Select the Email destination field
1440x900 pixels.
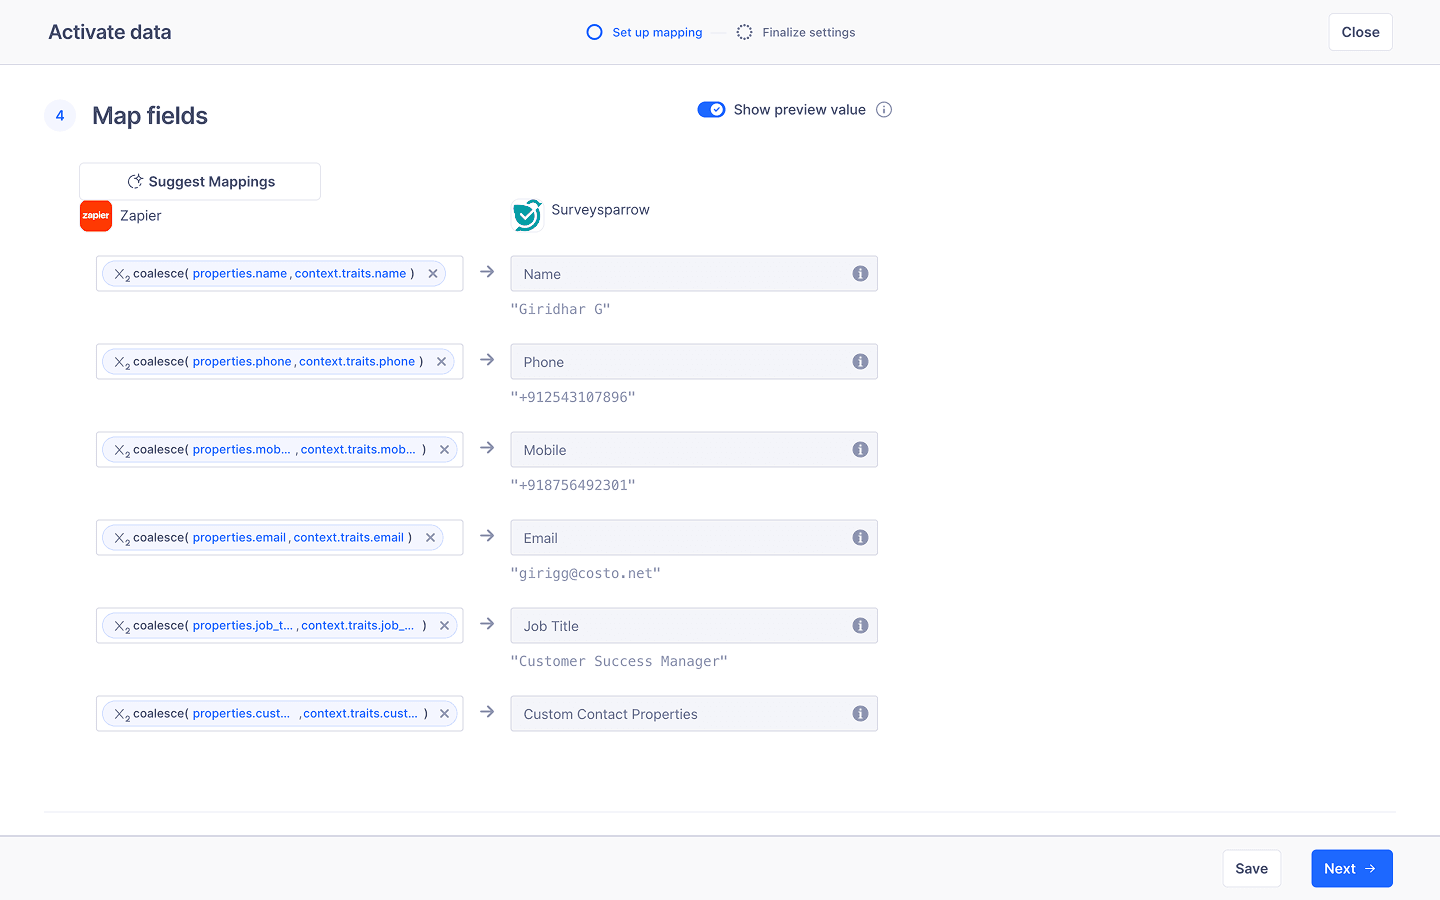(694, 538)
